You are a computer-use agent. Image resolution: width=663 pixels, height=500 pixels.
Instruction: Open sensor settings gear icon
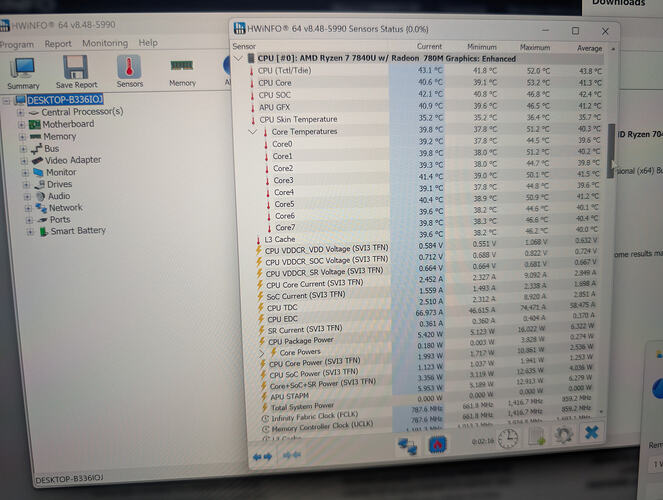coord(563,434)
